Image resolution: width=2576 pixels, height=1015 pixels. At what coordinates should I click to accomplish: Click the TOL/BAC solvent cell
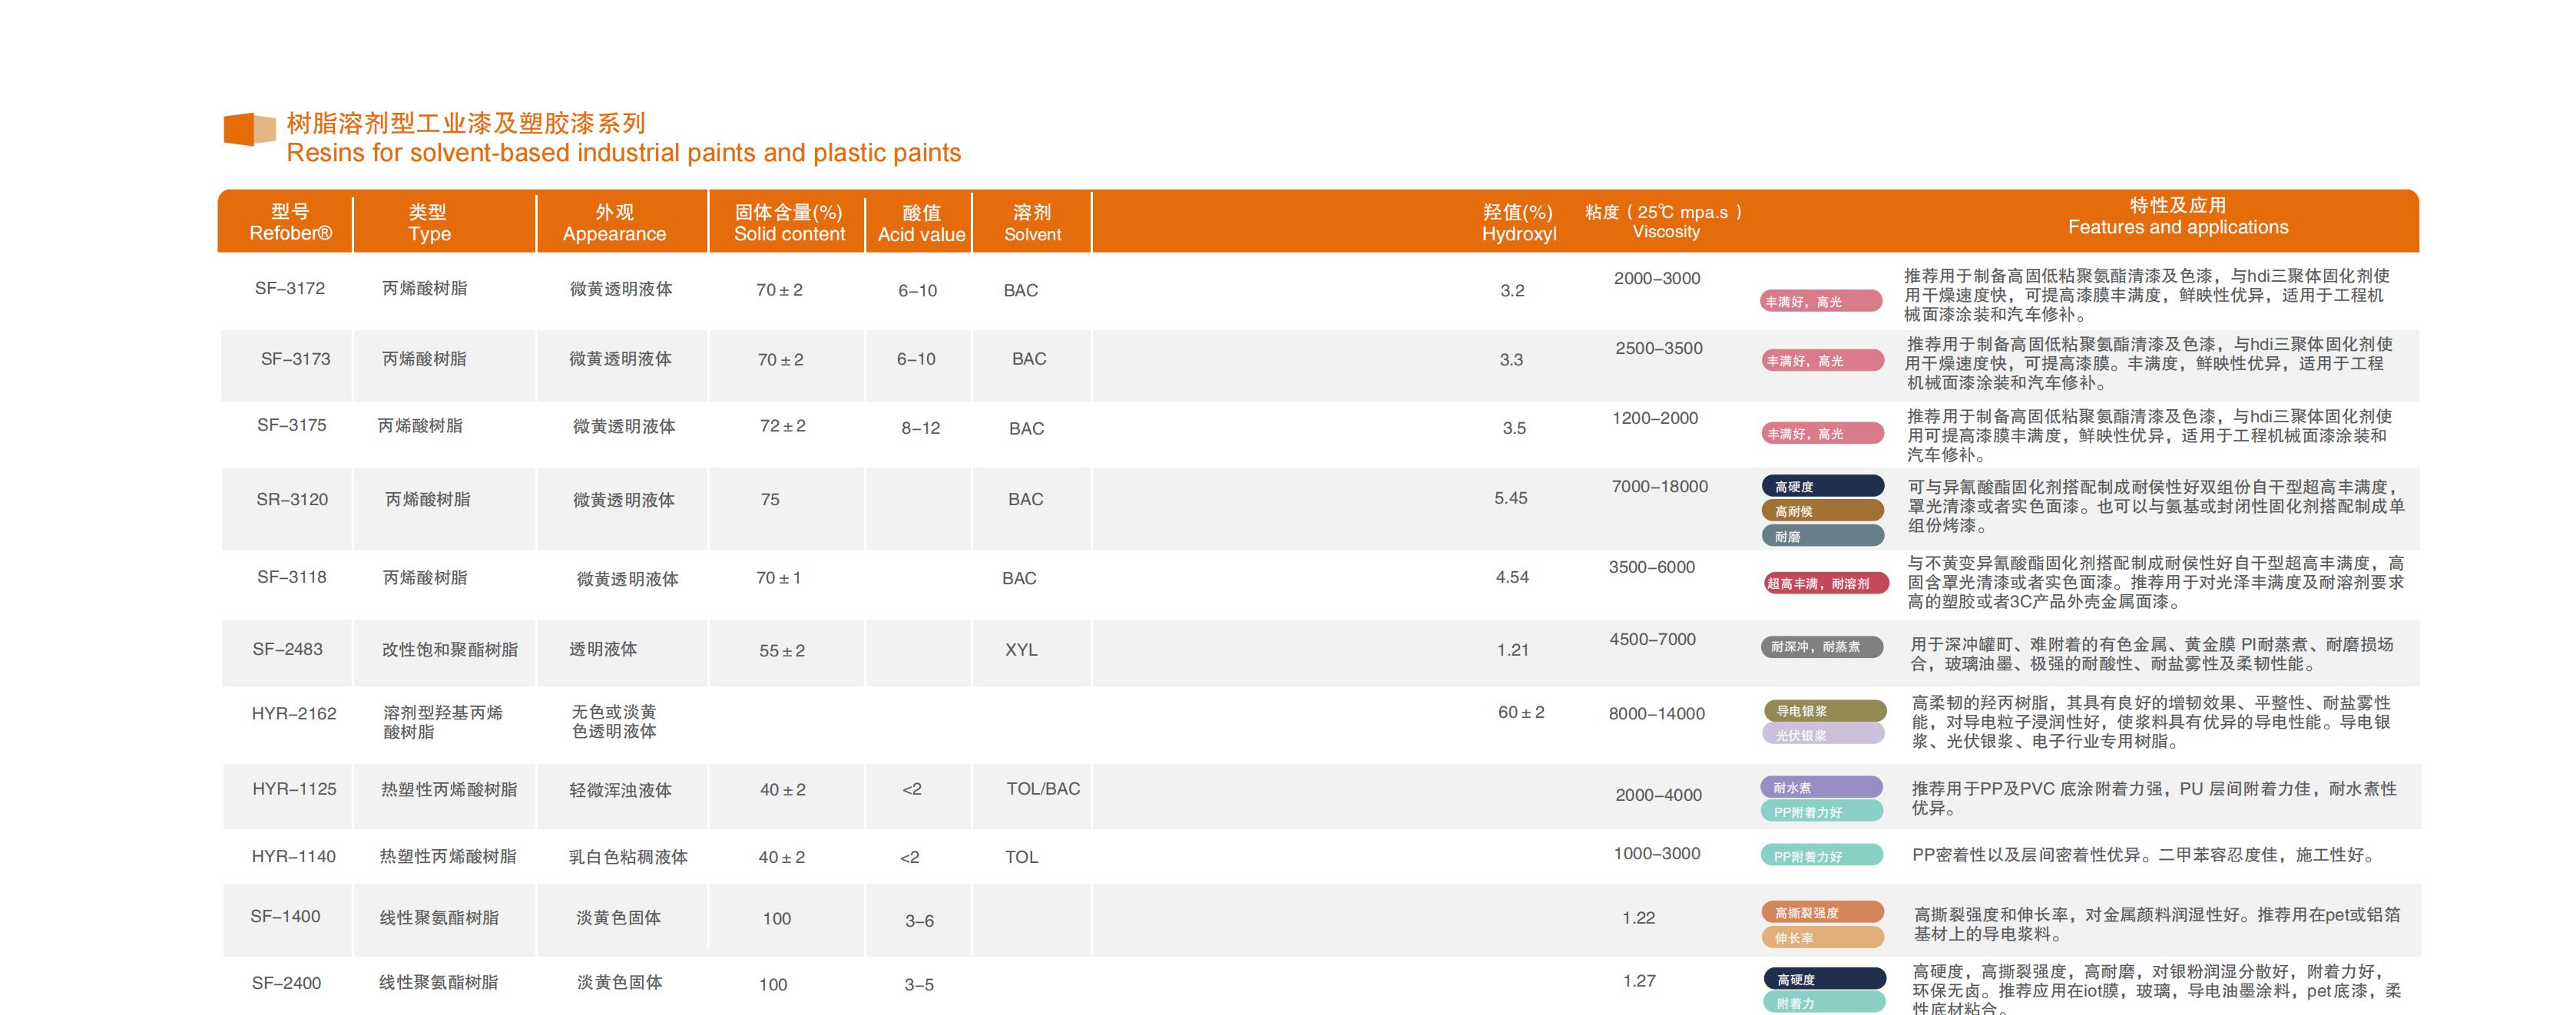click(x=1043, y=789)
